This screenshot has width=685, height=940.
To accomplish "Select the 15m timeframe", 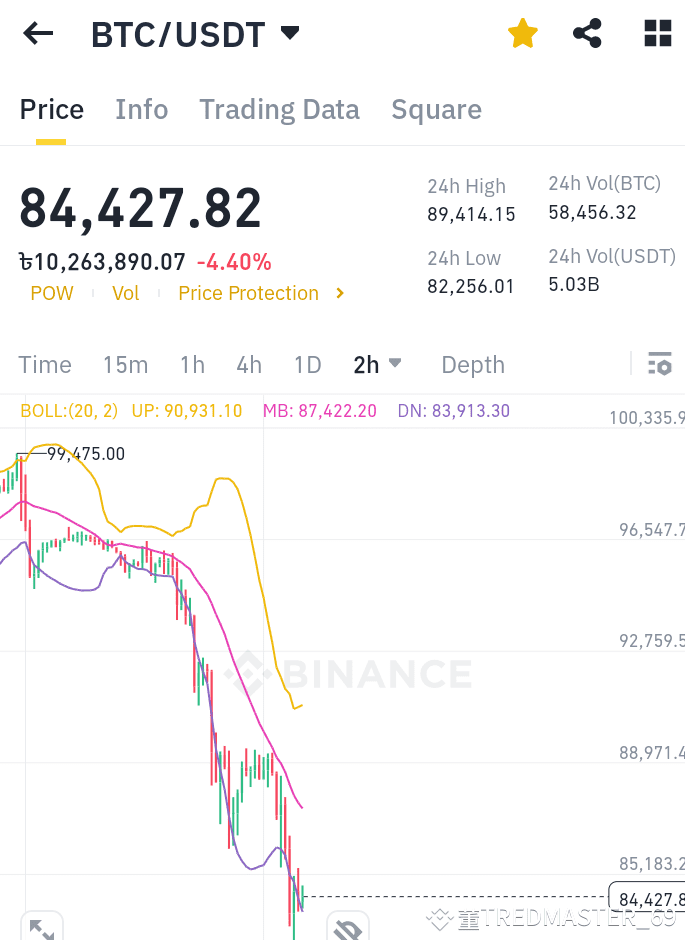I will tap(126, 364).
